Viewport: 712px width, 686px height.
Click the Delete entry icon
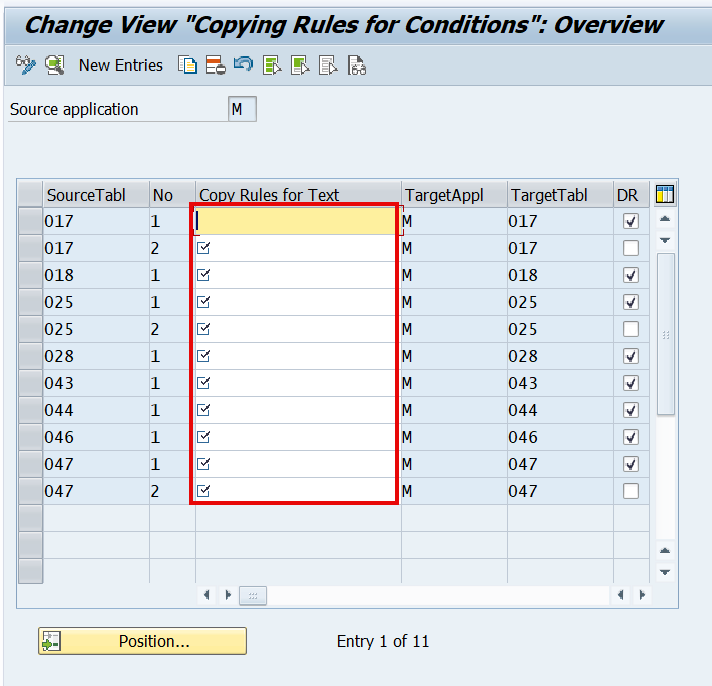tap(215, 65)
